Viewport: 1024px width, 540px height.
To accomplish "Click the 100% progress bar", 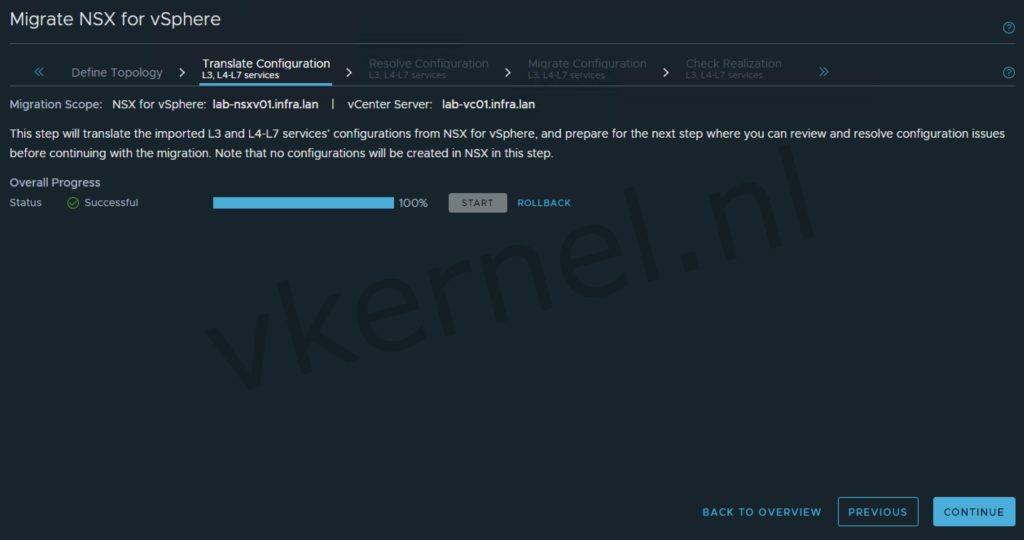I will 303,203.
